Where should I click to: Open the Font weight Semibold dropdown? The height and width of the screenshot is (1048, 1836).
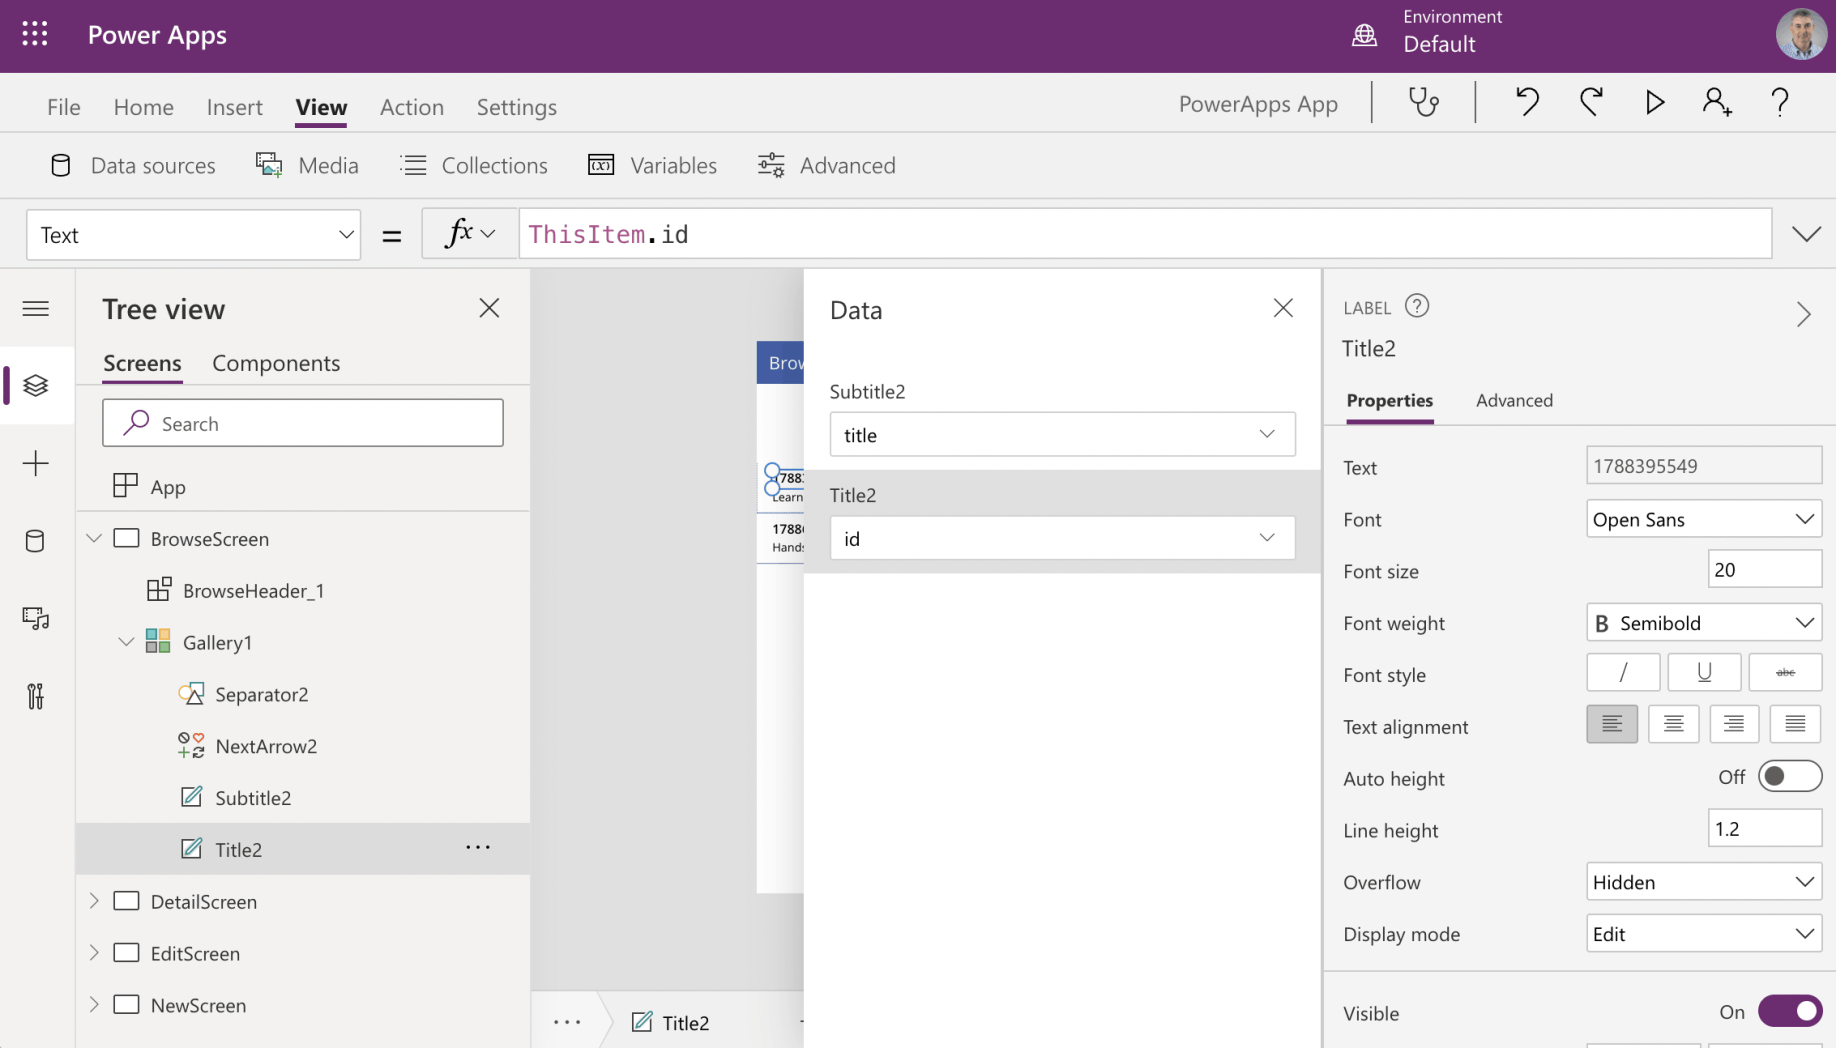(1703, 623)
